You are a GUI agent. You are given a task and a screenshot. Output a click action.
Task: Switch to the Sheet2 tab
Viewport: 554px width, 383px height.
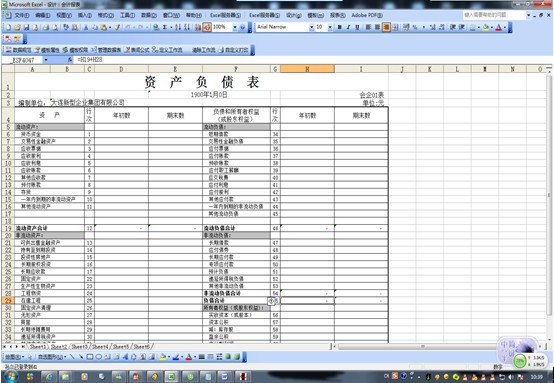click(x=59, y=347)
